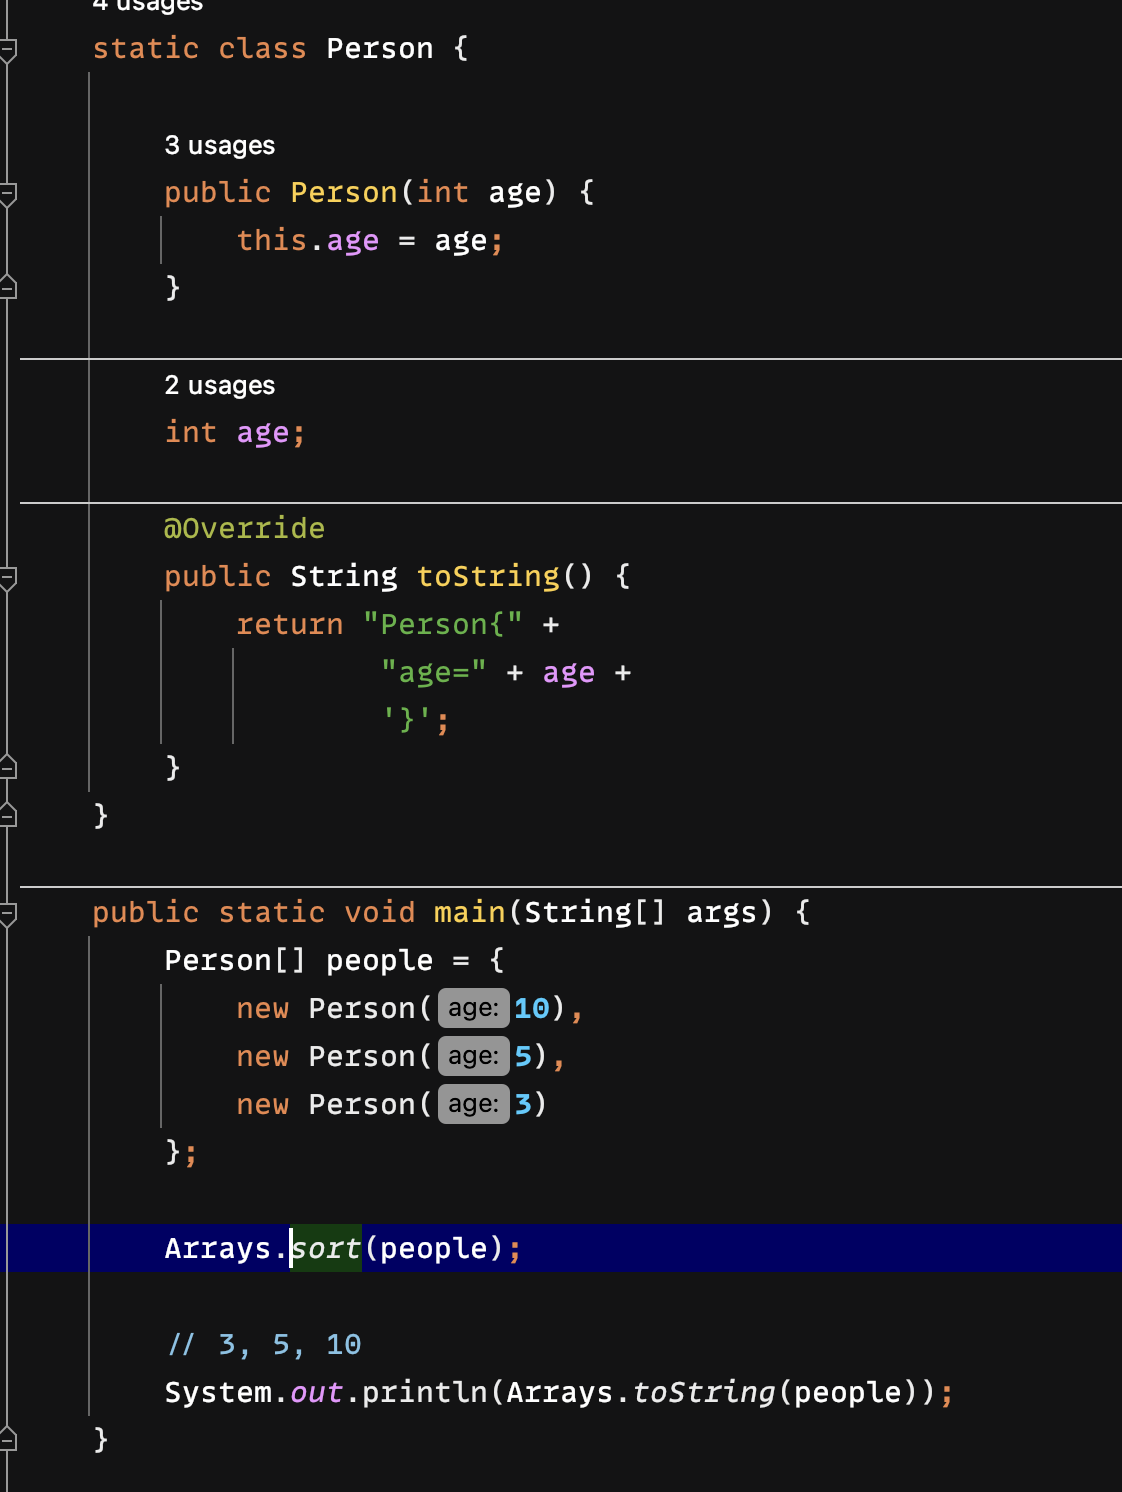The image size is (1122, 1492).
Task: Click fold end marker of Person class
Action: 8,816
